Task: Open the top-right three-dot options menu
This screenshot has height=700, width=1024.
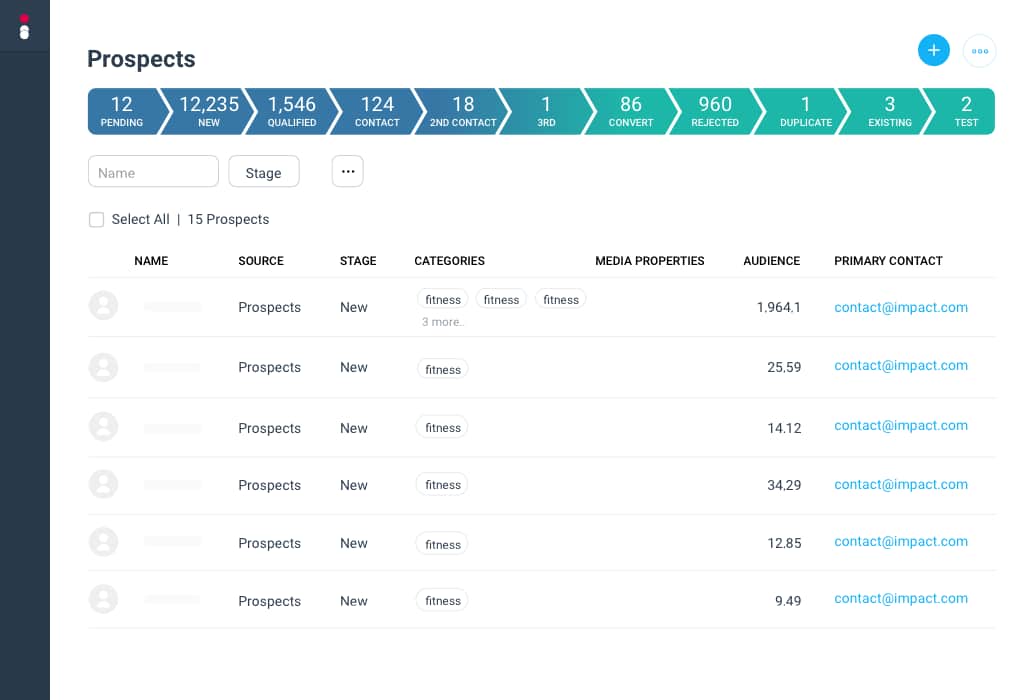Action: (x=979, y=51)
